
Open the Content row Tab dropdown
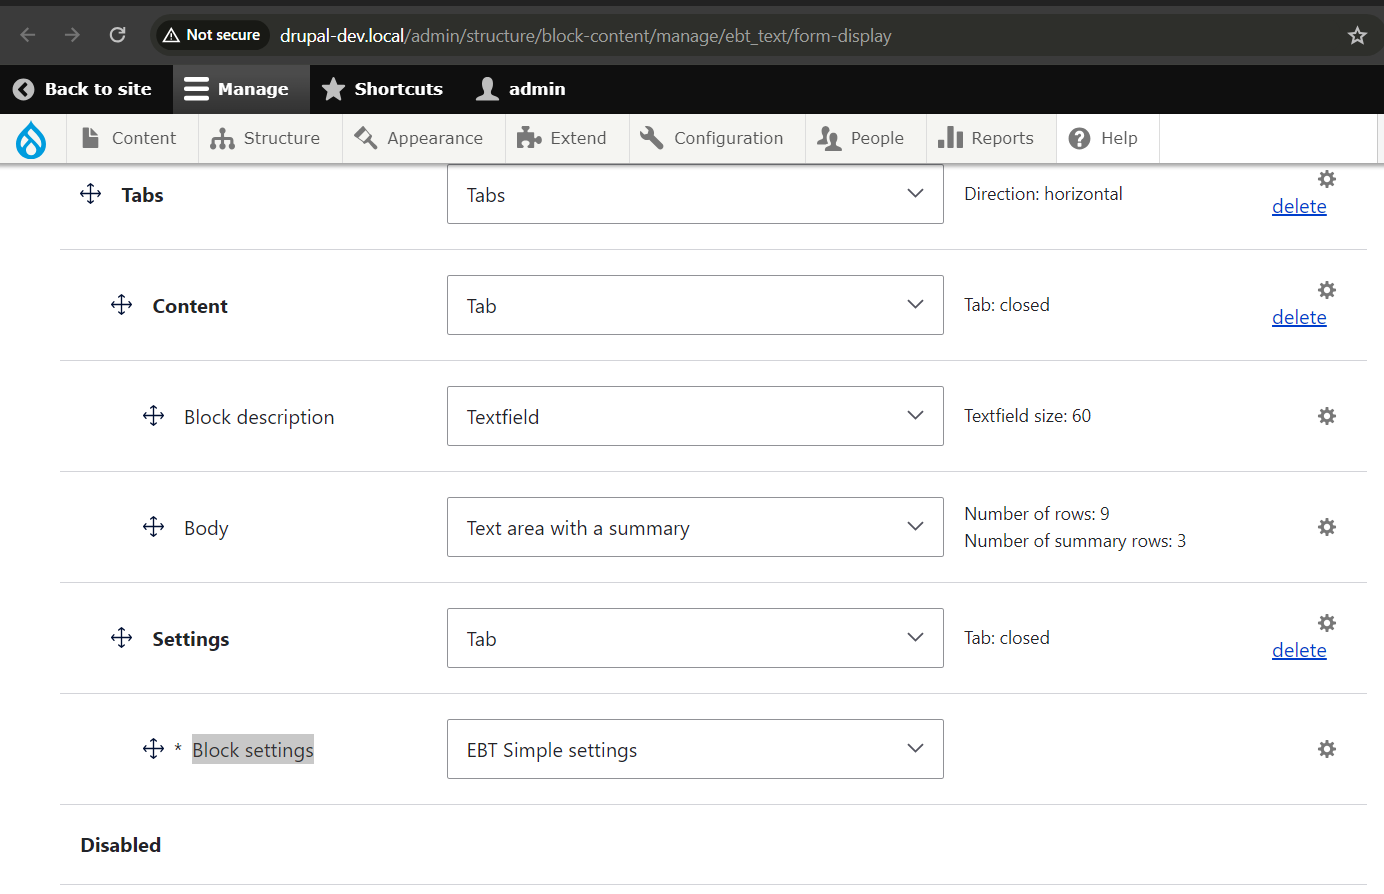click(x=695, y=305)
